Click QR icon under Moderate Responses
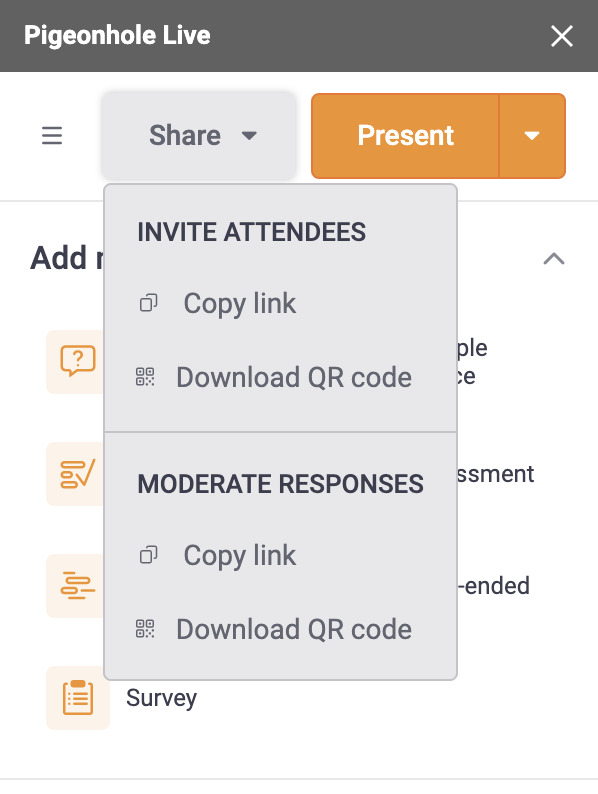The image size is (598, 794). tap(145, 629)
